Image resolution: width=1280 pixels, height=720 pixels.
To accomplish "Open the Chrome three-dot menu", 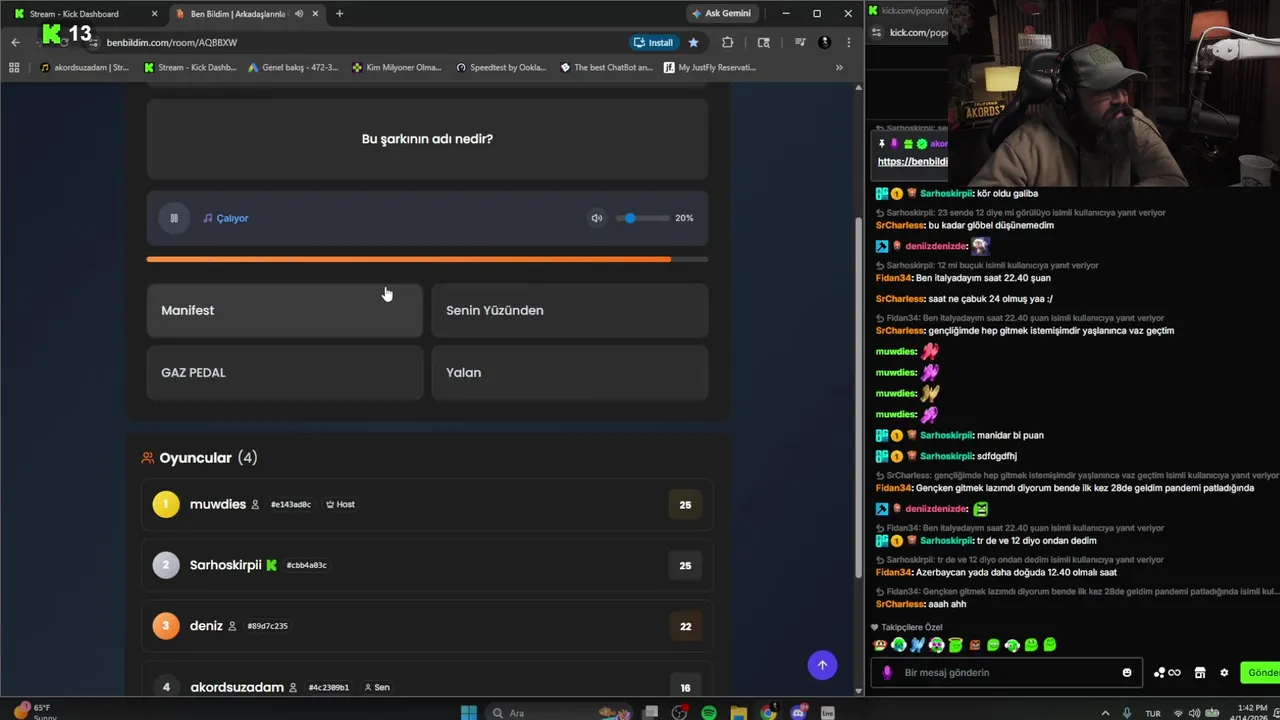I will coord(848,42).
